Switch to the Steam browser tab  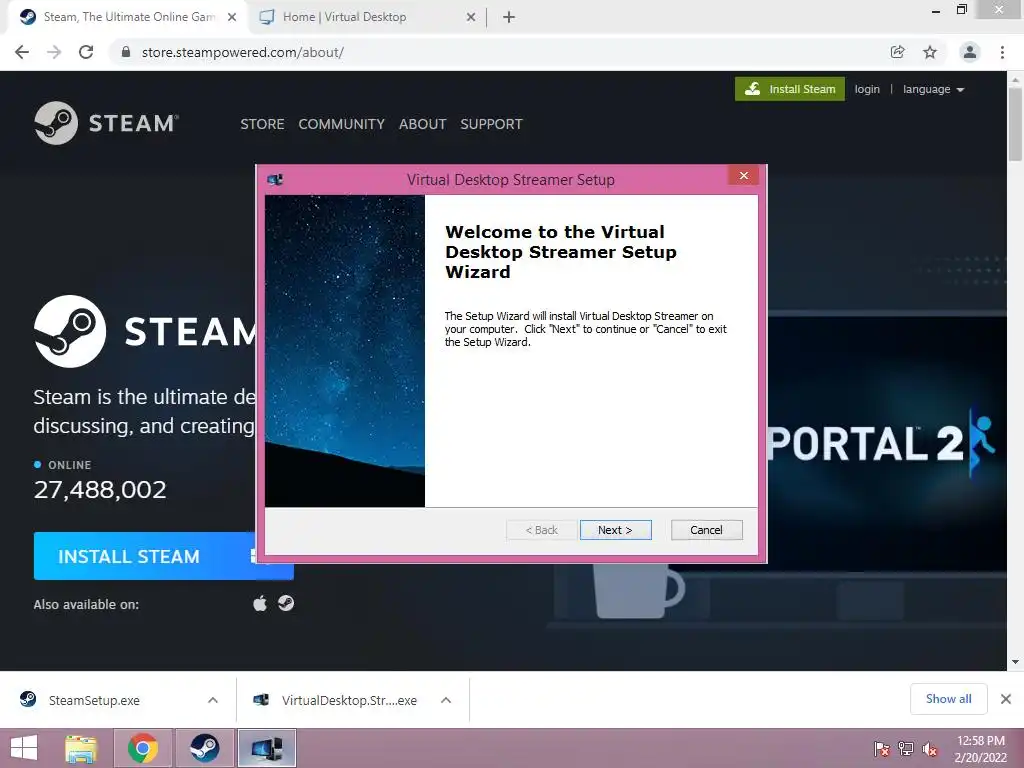tap(128, 17)
